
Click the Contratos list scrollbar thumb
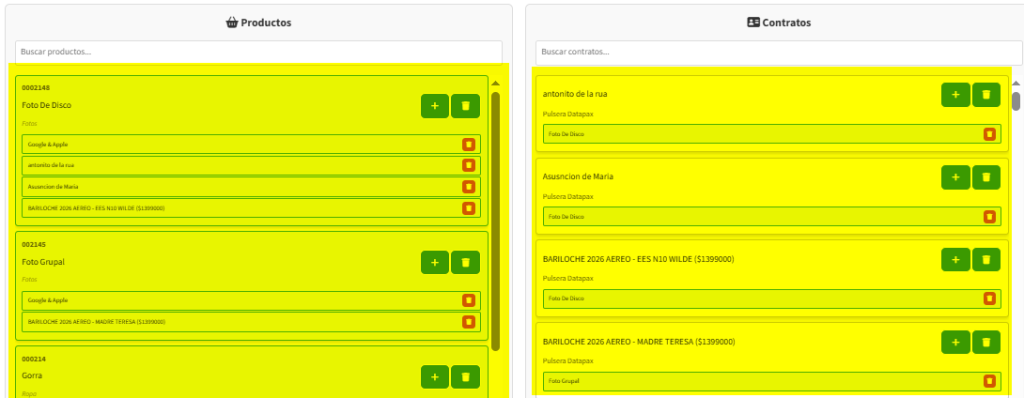1016,101
